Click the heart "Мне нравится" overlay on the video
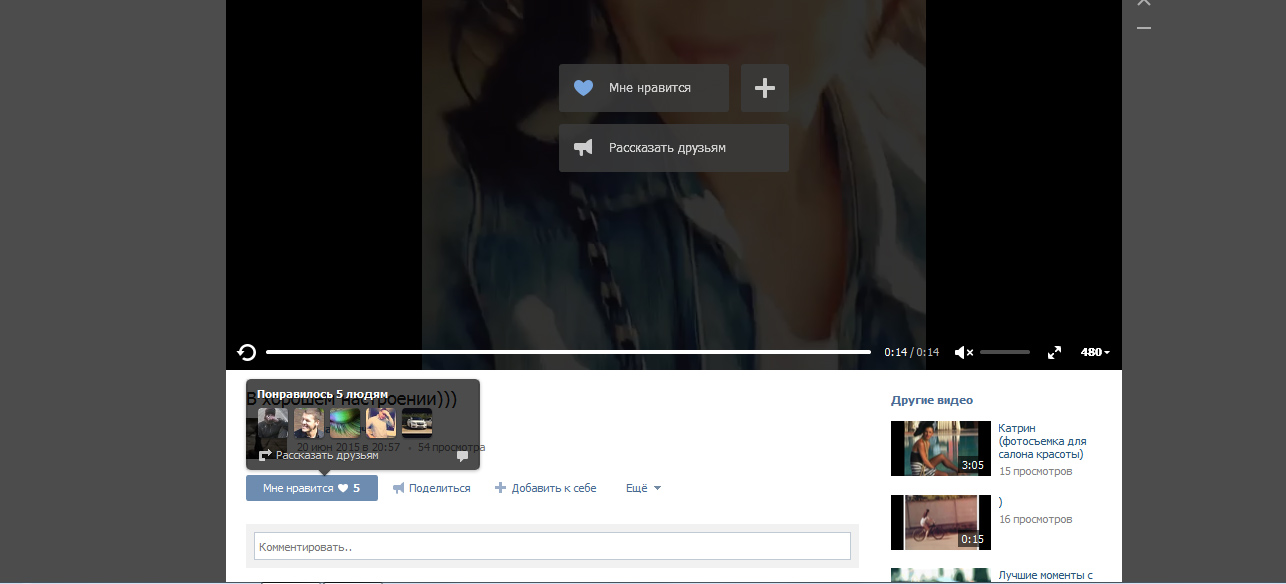 pyautogui.click(x=644, y=88)
